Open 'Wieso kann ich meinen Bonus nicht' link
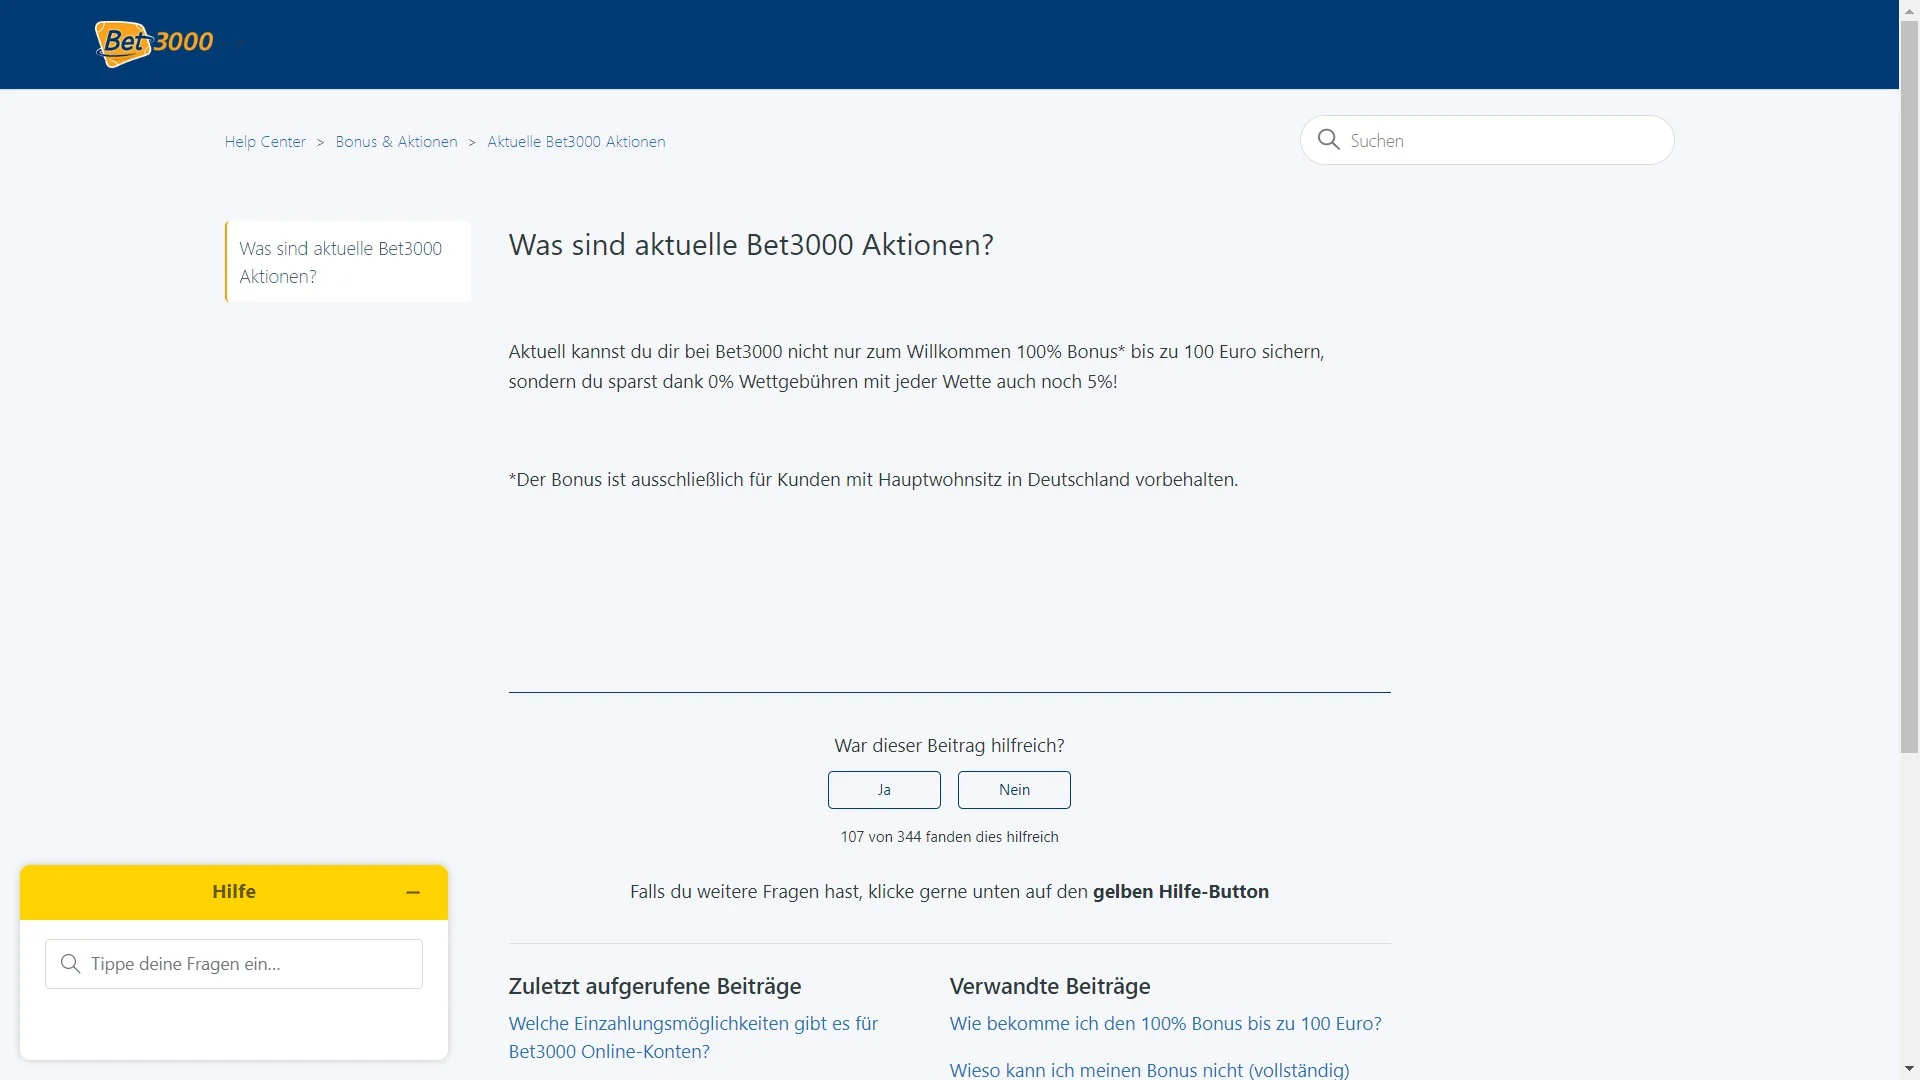This screenshot has width=1920, height=1080. point(1149,1069)
